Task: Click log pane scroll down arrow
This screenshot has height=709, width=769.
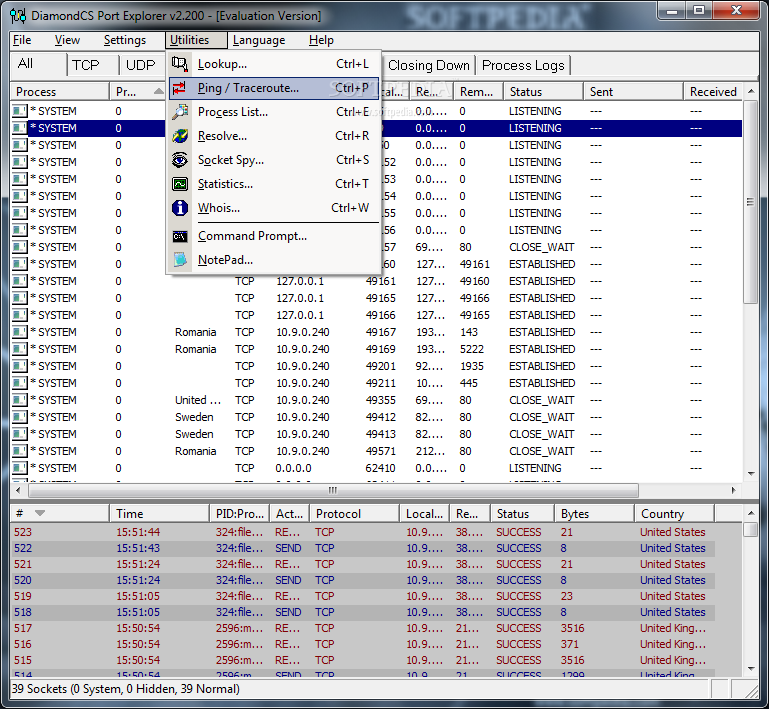Action: click(x=751, y=669)
